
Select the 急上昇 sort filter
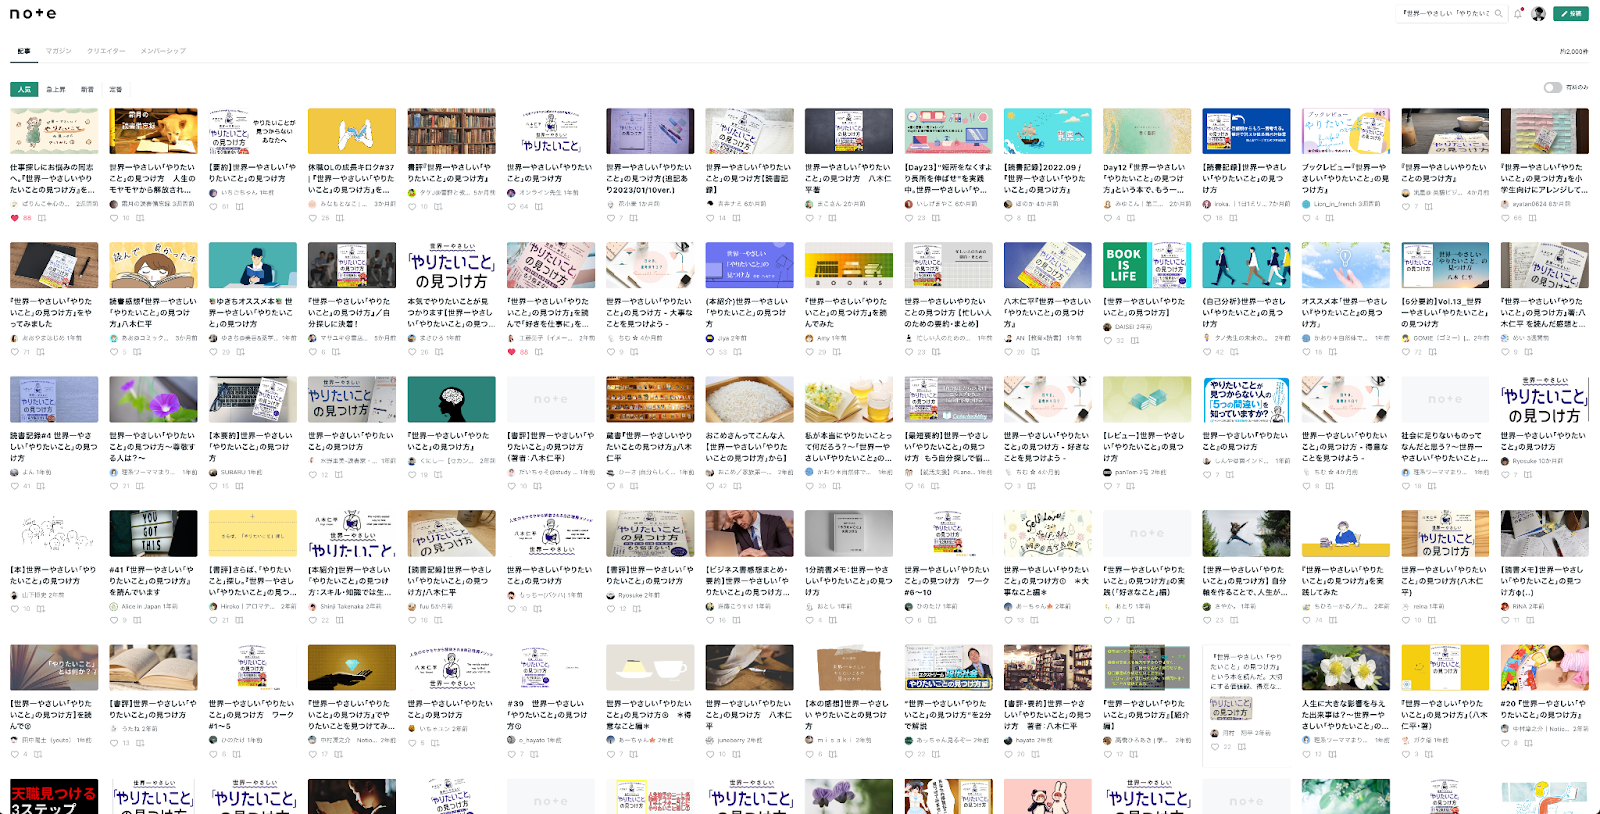click(x=56, y=90)
